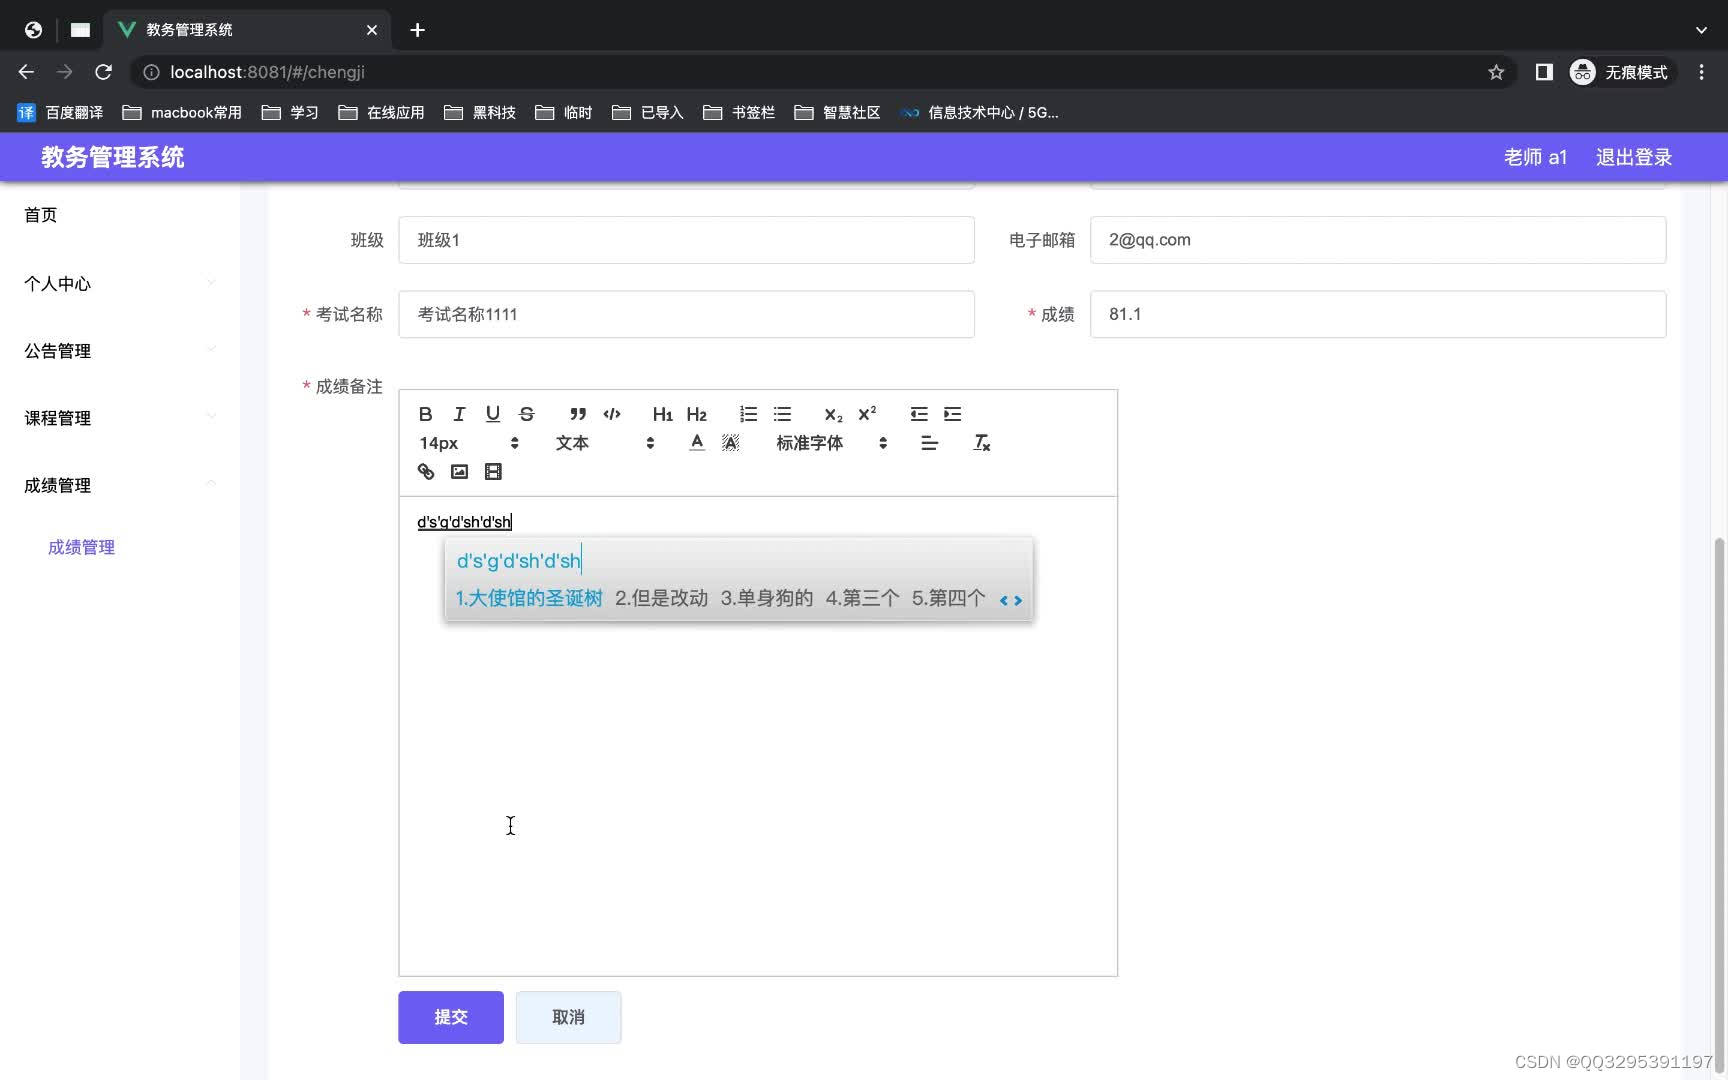Viewport: 1728px width, 1080px height.
Task: Toggle bold formatting in the editor
Action: pyautogui.click(x=425, y=414)
